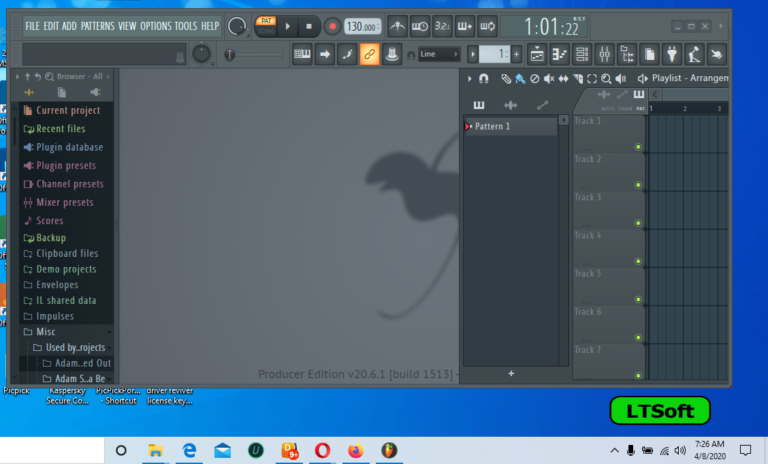Switch to PAT pattern mode
768x464 pixels.
pyautogui.click(x=266, y=21)
